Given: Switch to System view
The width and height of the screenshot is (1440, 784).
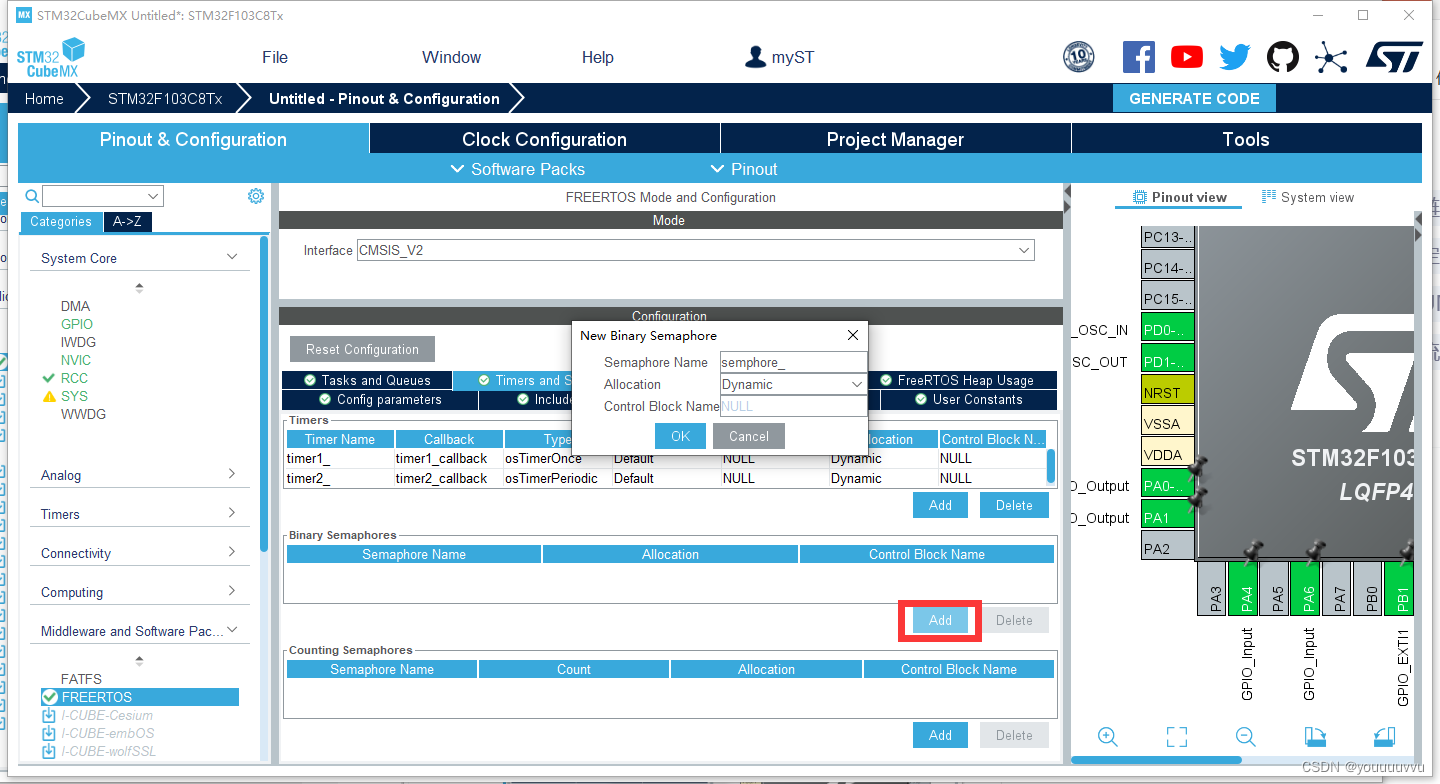Looking at the screenshot, I should 1308,197.
